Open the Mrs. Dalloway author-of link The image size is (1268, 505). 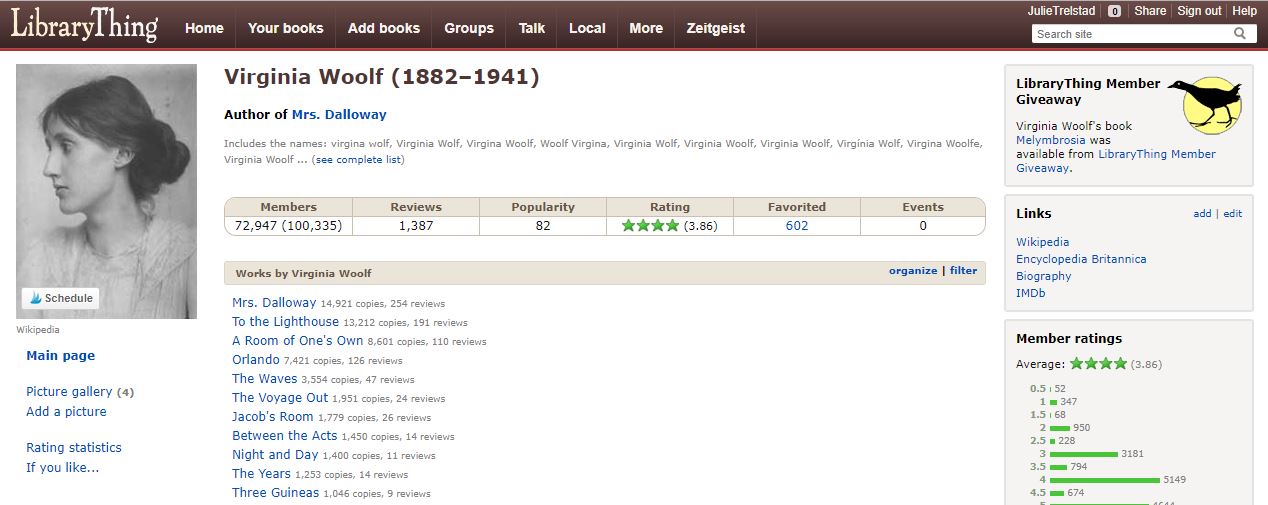tap(339, 115)
